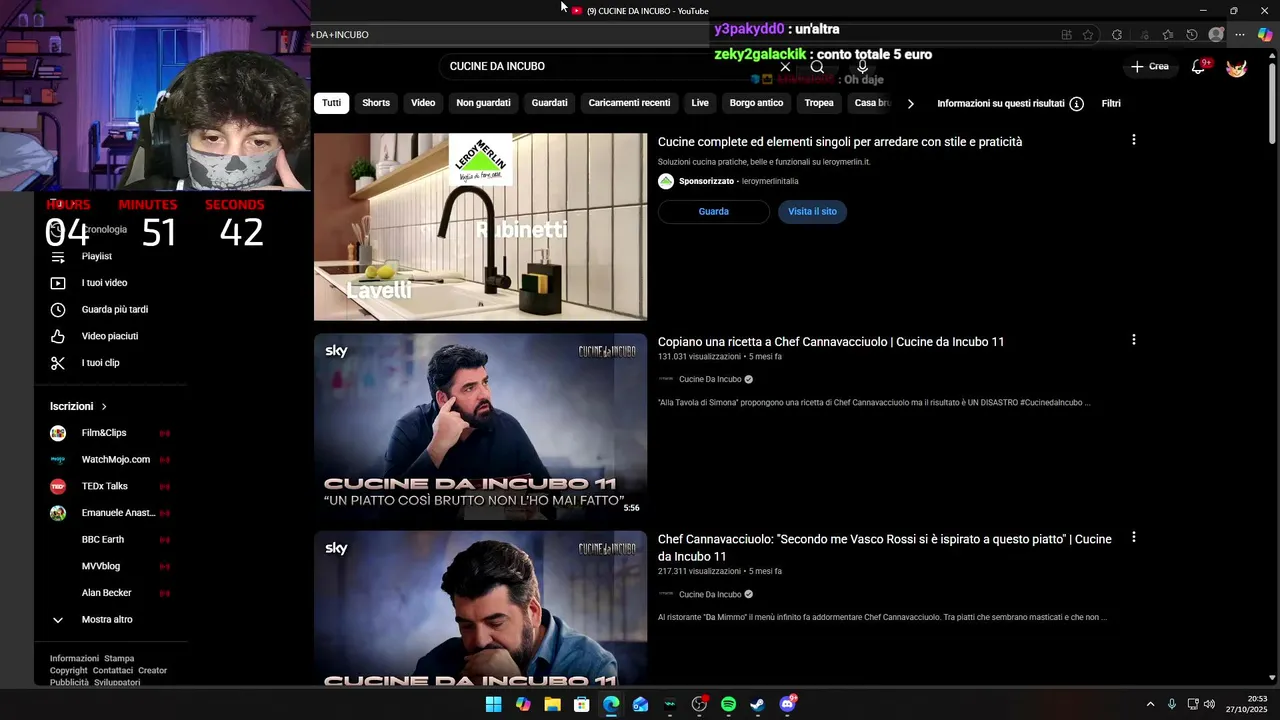Click the info icon beside Informazioni su questi risultati
The height and width of the screenshot is (720, 1280).
click(x=1076, y=104)
